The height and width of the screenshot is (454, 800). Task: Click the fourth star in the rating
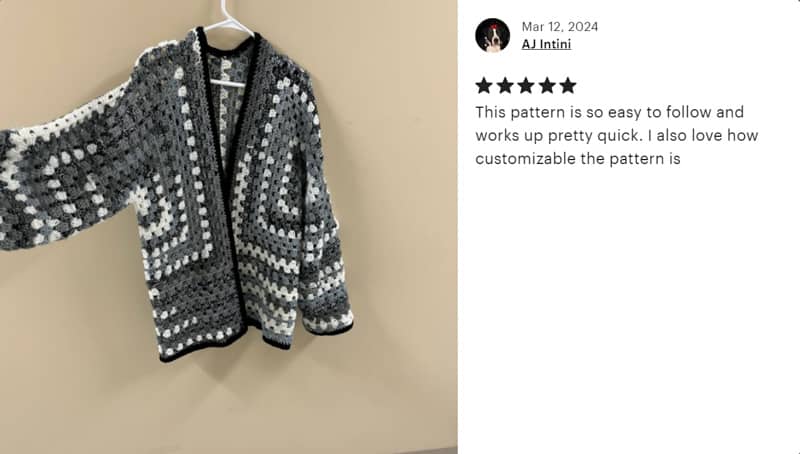pyautogui.click(x=546, y=86)
